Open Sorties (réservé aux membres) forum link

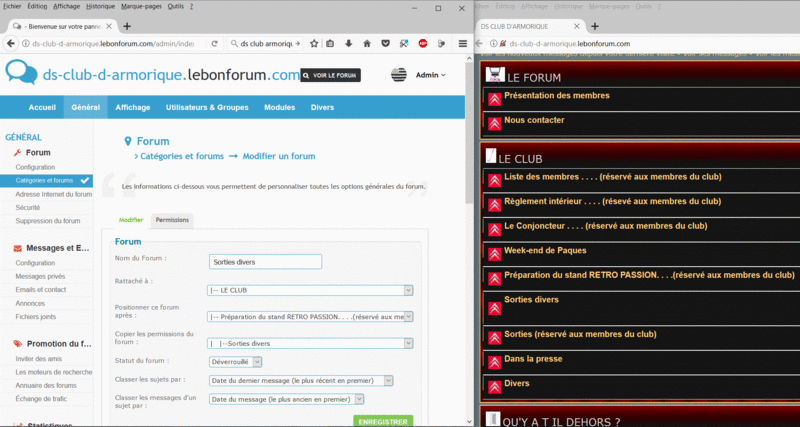point(580,334)
